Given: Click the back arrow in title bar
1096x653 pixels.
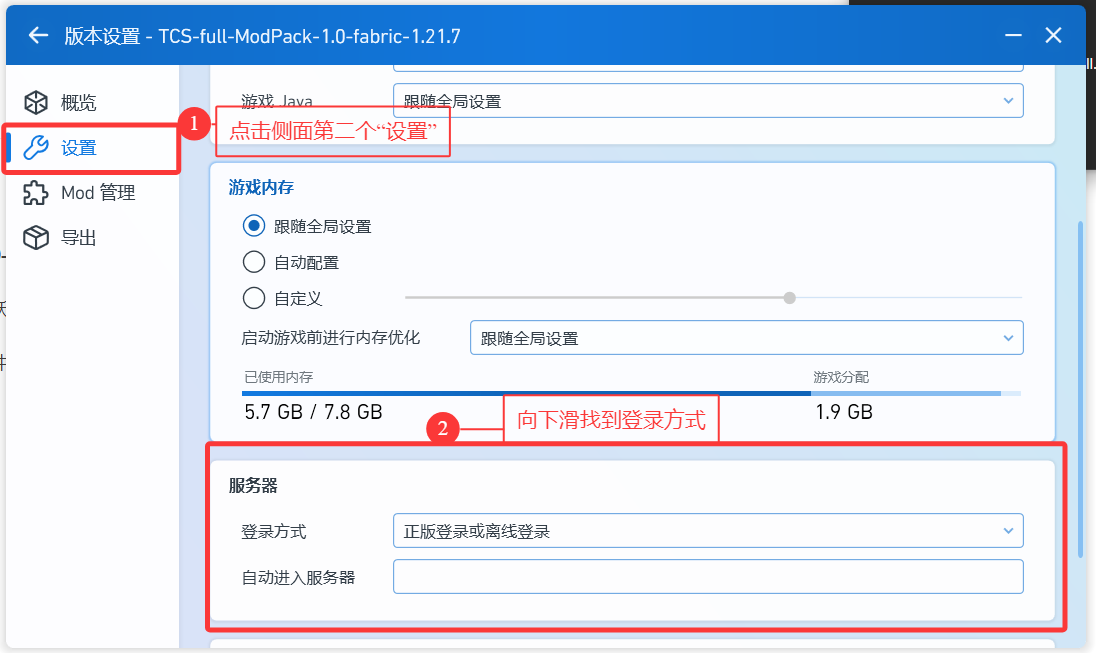Looking at the screenshot, I should tap(38, 35).
